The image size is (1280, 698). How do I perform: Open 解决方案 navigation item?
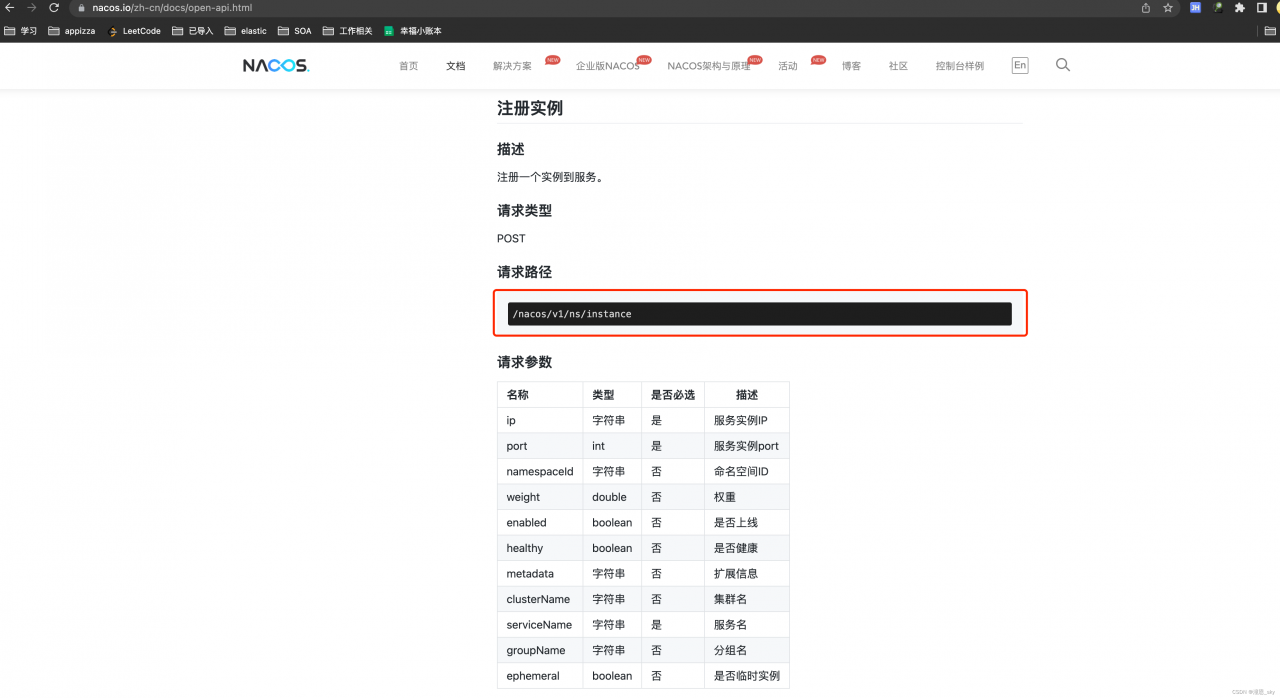tap(513, 66)
